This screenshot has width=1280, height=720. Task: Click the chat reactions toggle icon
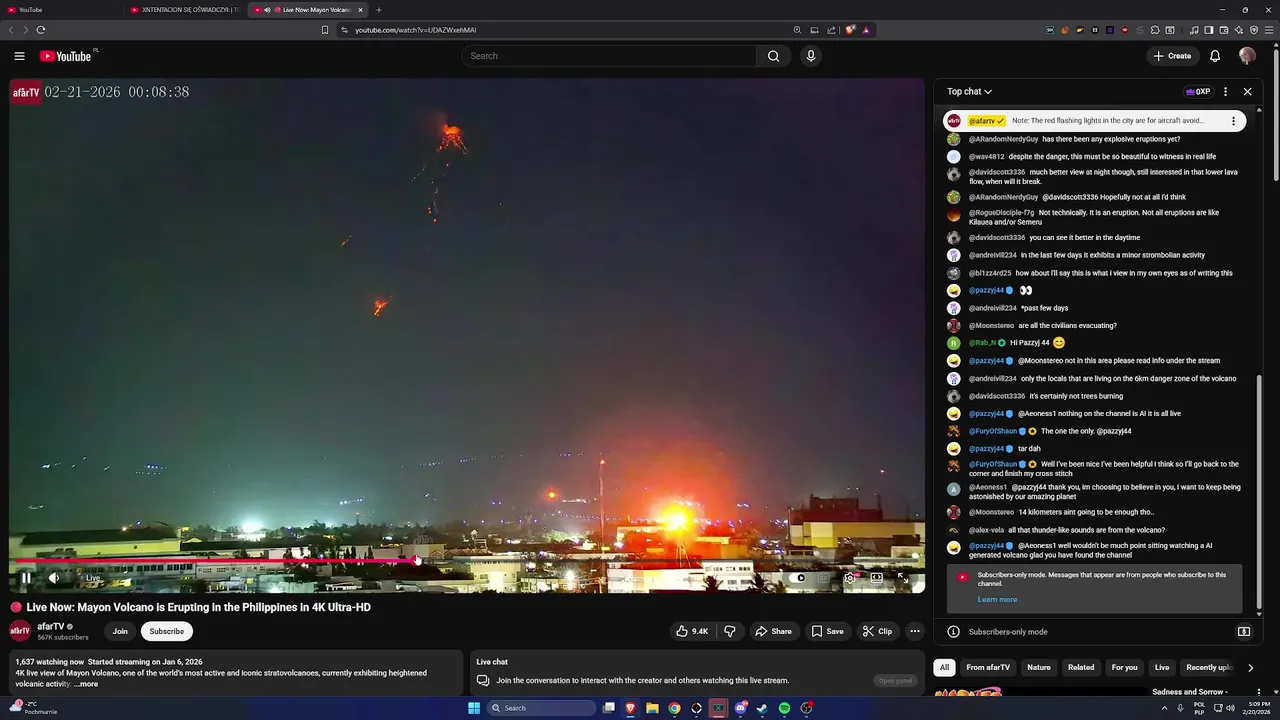(1244, 632)
